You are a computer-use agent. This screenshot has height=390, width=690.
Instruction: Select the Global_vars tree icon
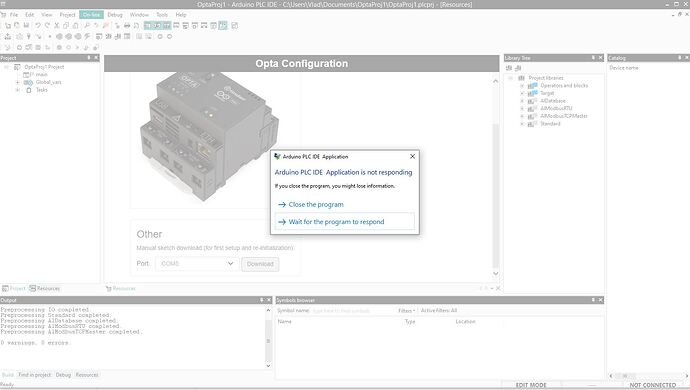click(x=28, y=82)
